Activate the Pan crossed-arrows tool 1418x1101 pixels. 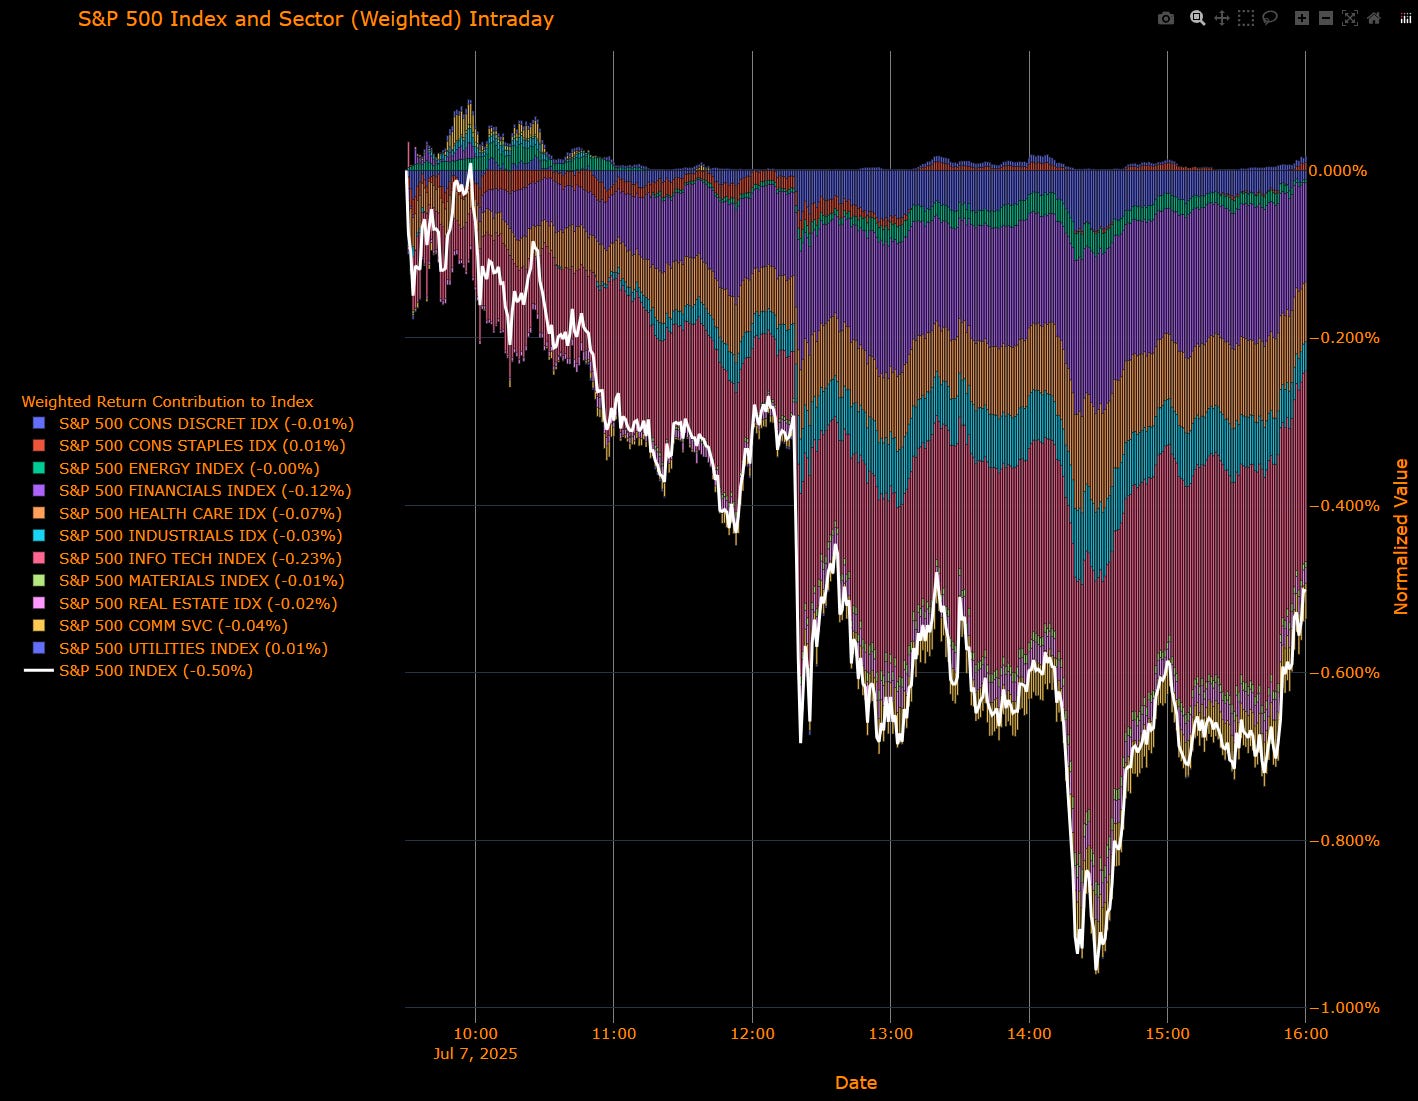pos(1221,18)
